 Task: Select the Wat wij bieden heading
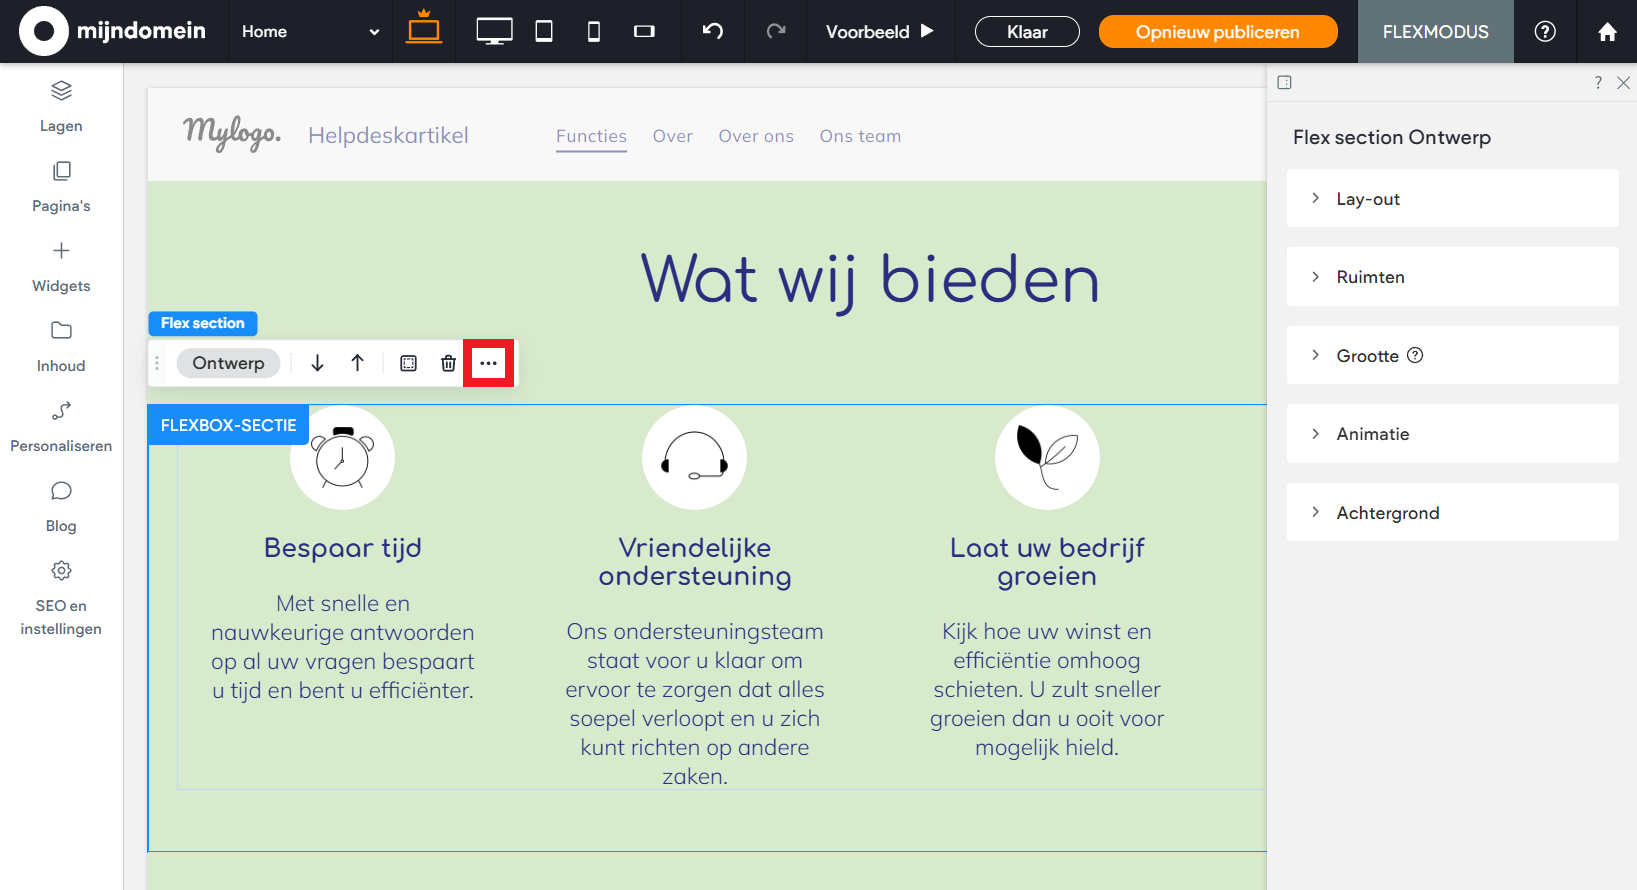[x=870, y=279]
